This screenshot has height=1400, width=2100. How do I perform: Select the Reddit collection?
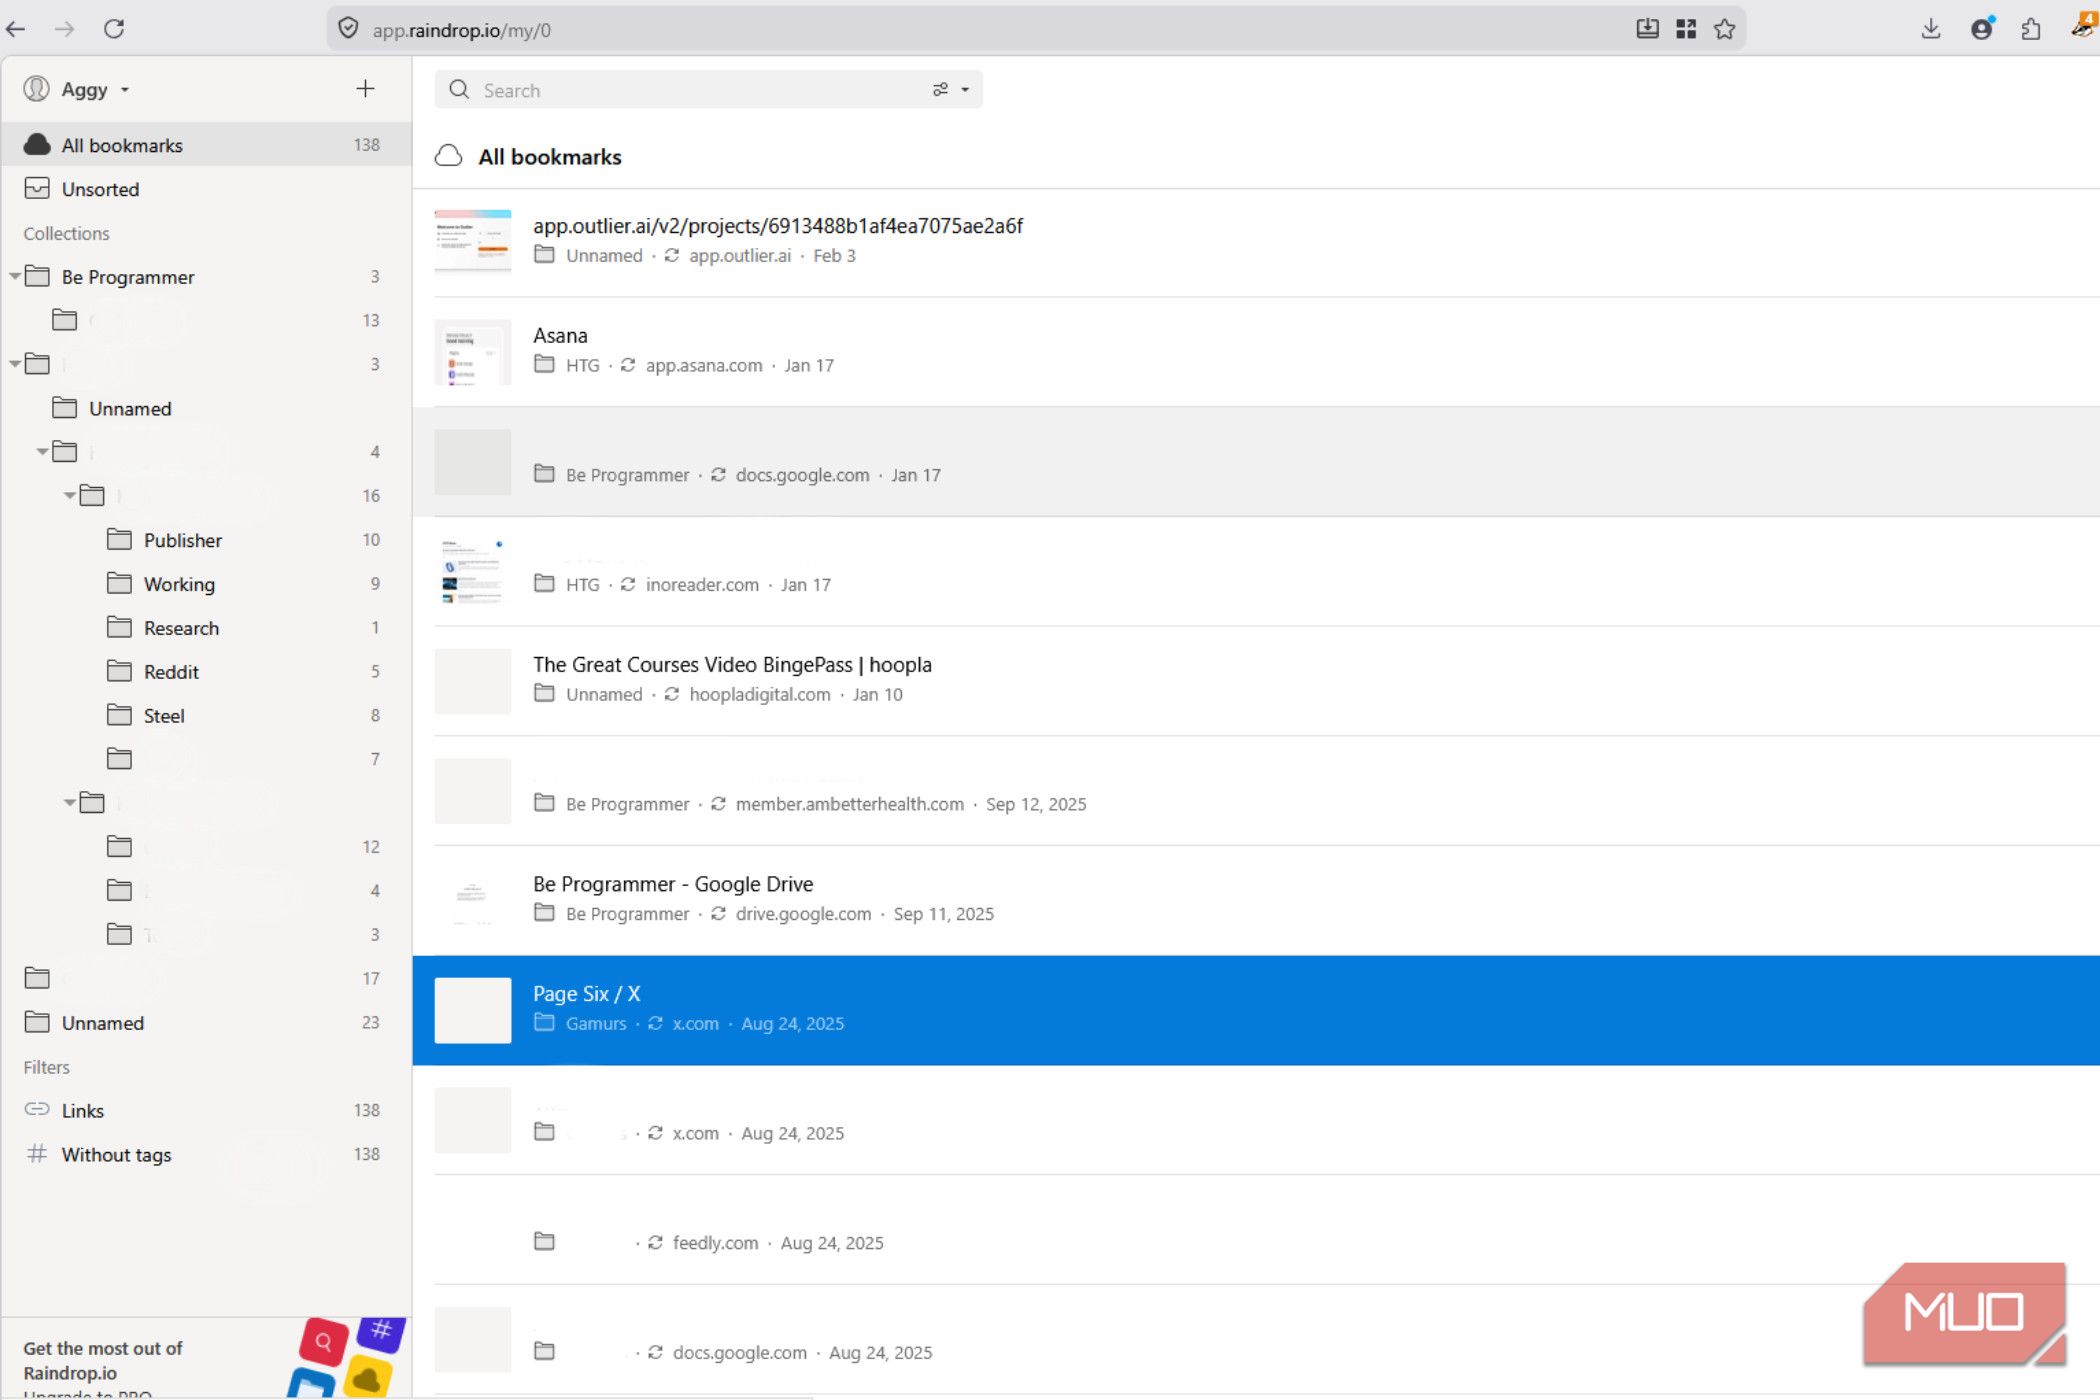click(x=206, y=672)
